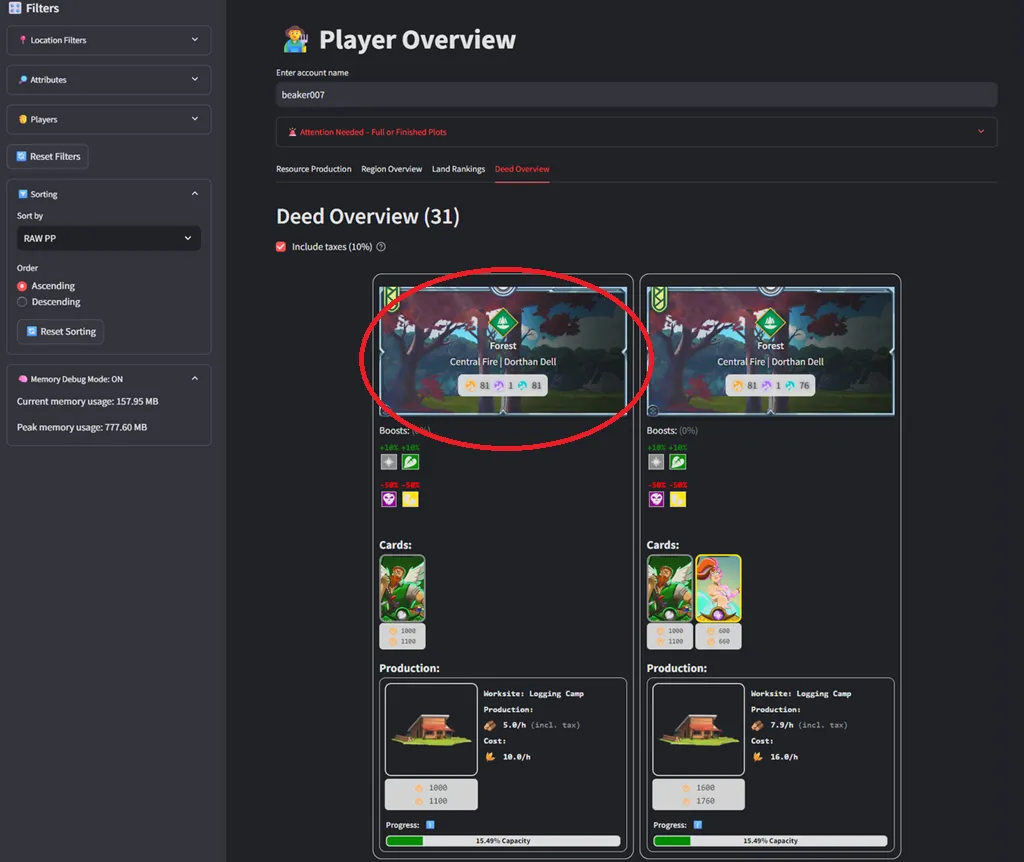Click the wood icon next to 7.9/h
Viewport: 1024px width, 862px height.
pyautogui.click(x=757, y=725)
